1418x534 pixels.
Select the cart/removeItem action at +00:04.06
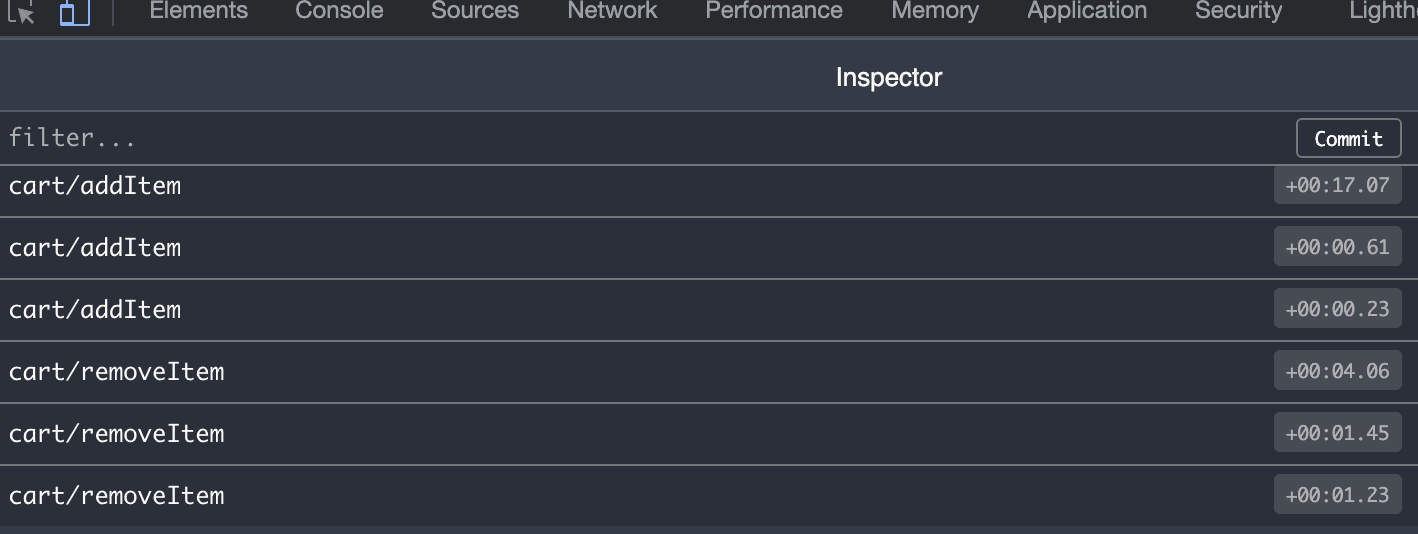point(709,372)
